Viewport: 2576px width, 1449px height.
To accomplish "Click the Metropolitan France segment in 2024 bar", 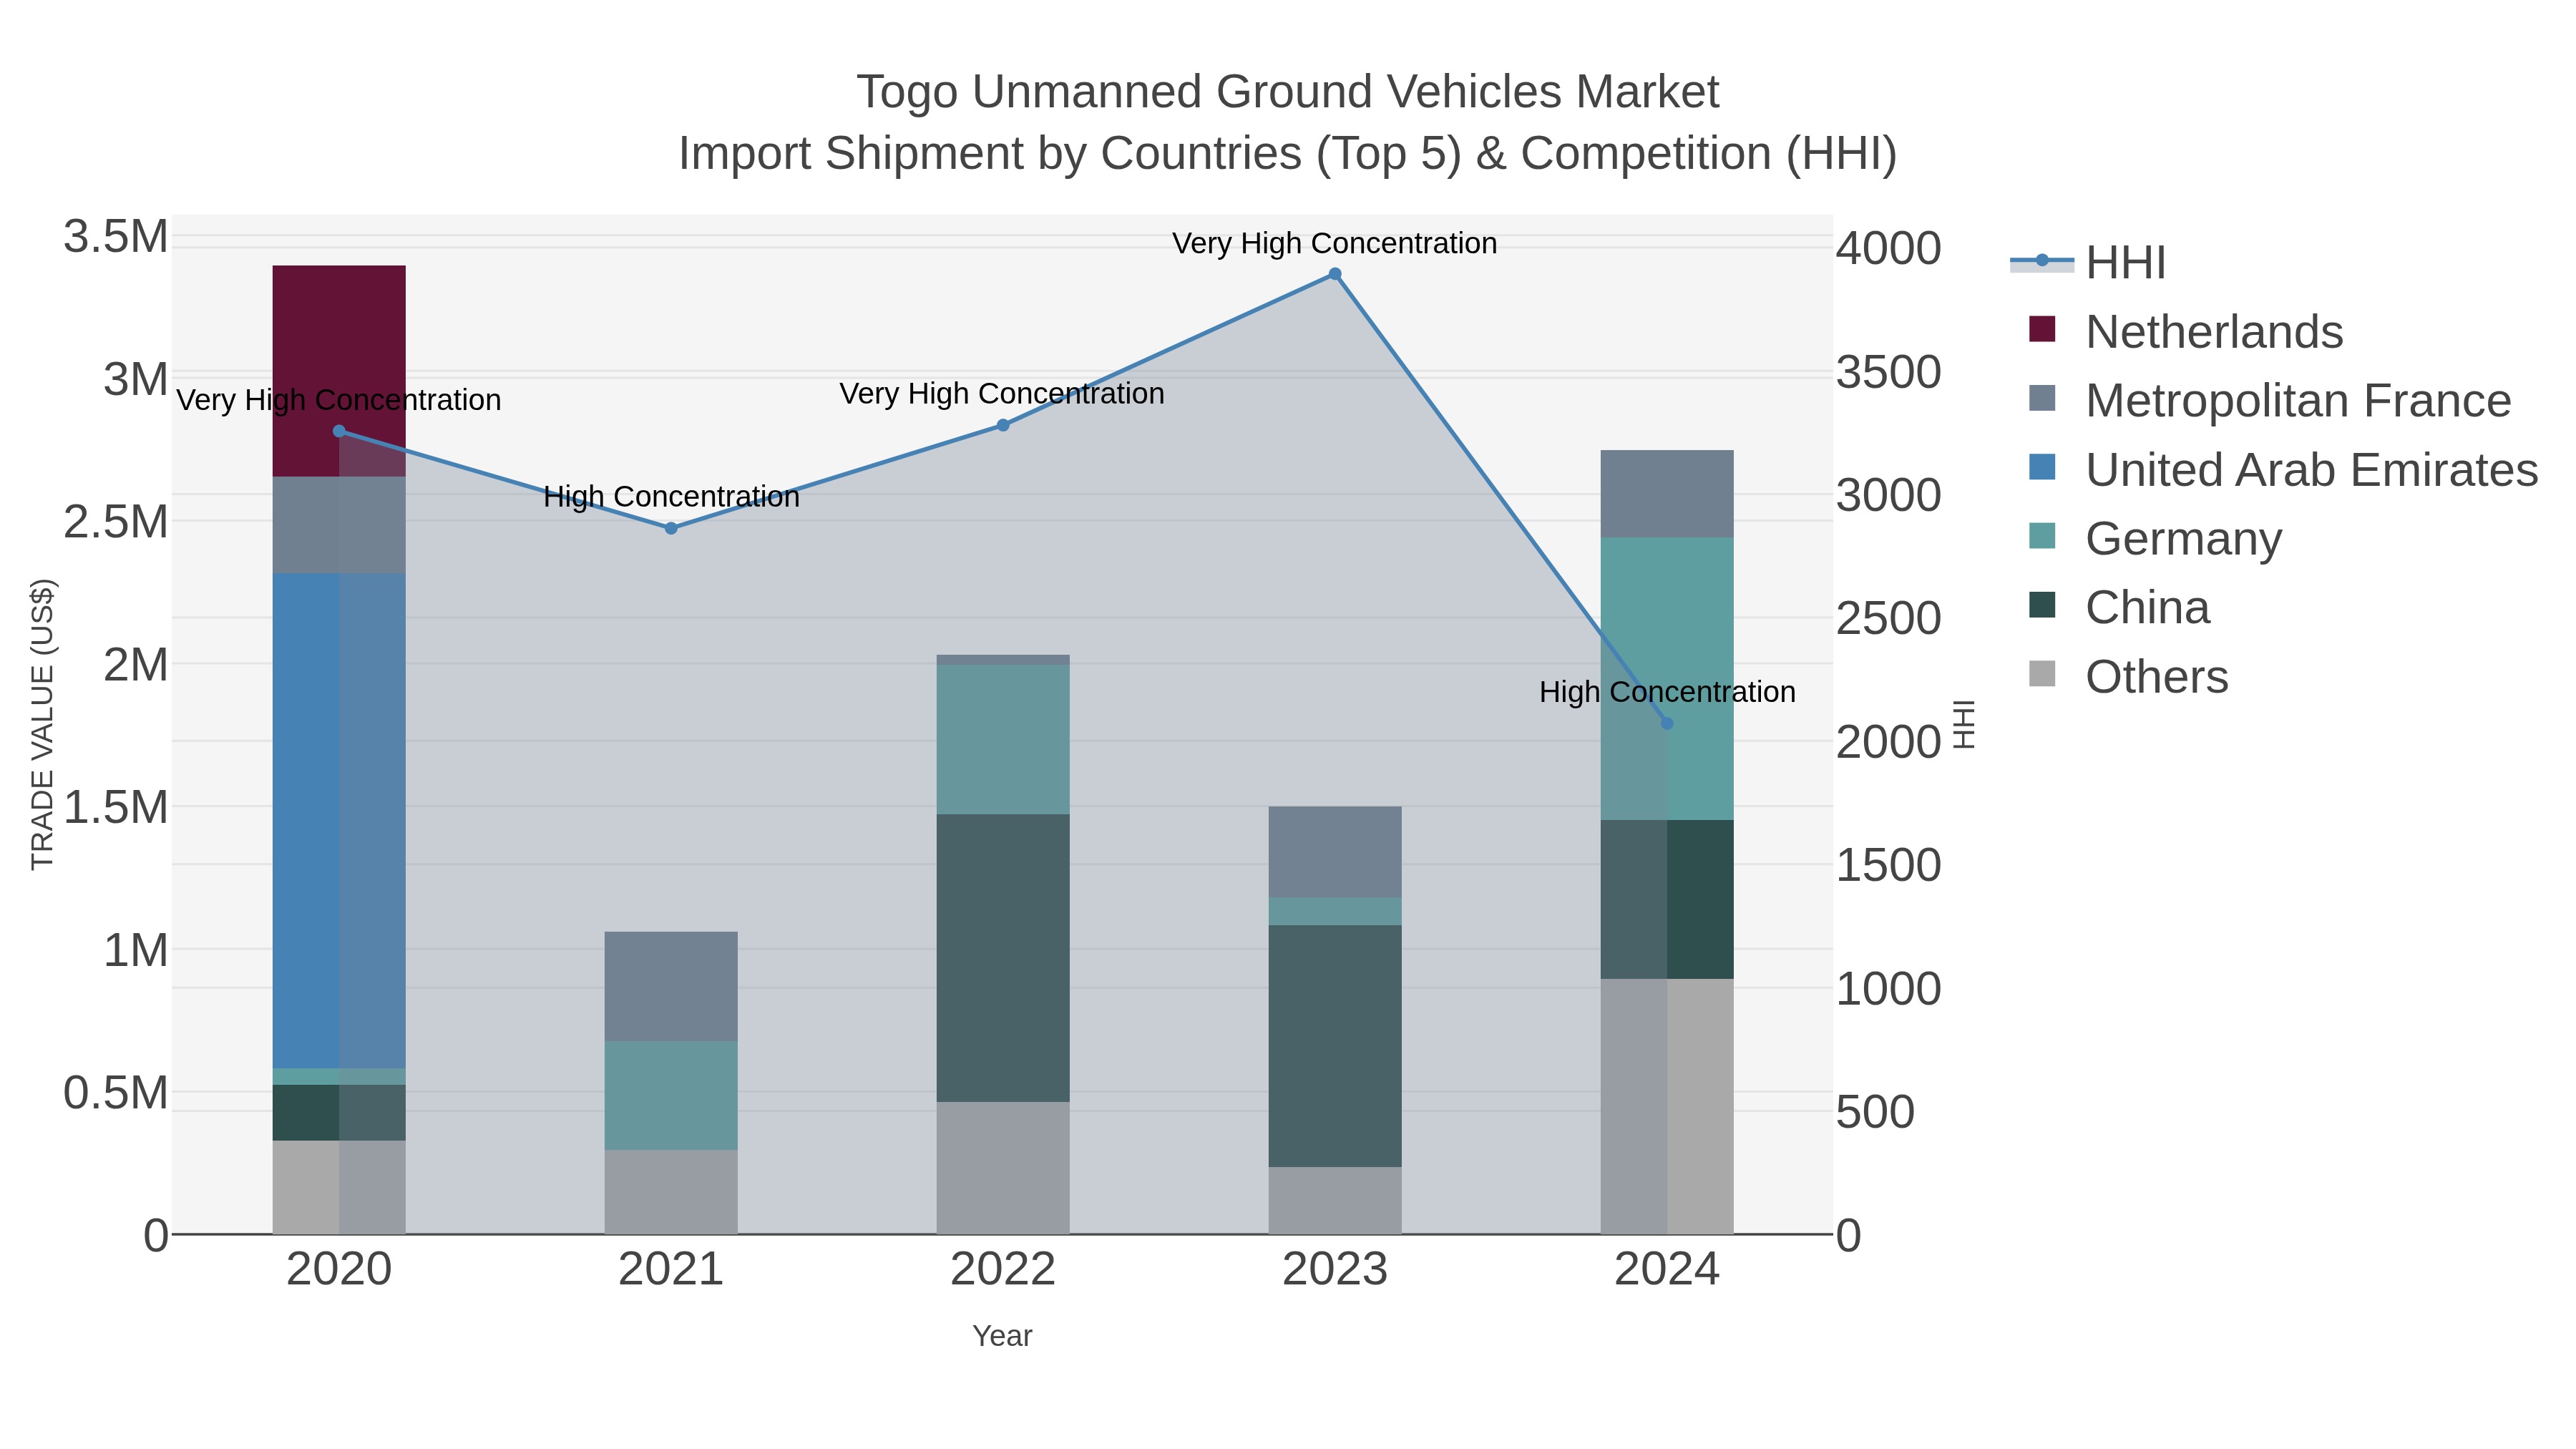I will pos(1667,494).
